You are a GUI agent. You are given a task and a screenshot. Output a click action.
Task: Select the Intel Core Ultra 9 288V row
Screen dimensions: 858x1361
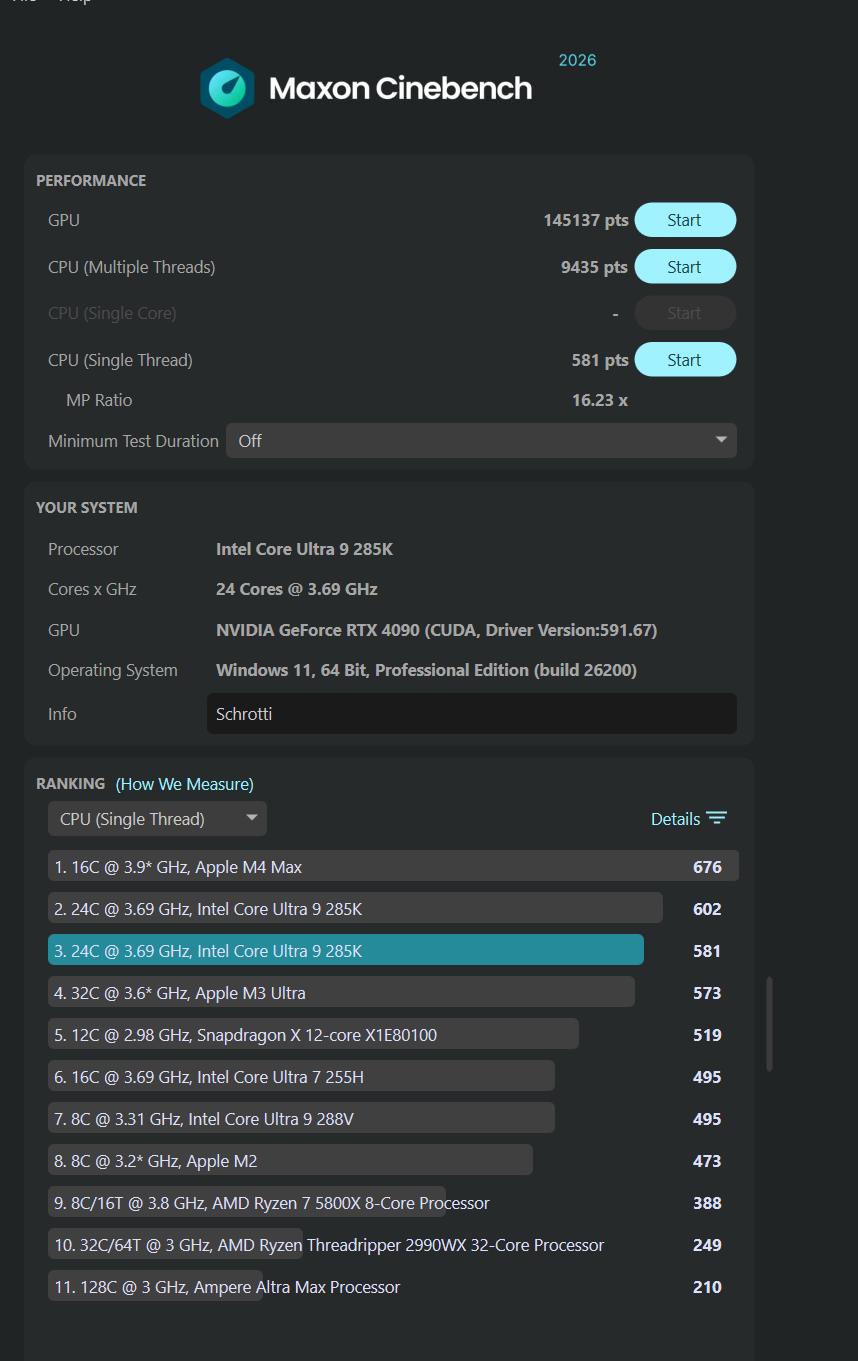click(393, 1119)
